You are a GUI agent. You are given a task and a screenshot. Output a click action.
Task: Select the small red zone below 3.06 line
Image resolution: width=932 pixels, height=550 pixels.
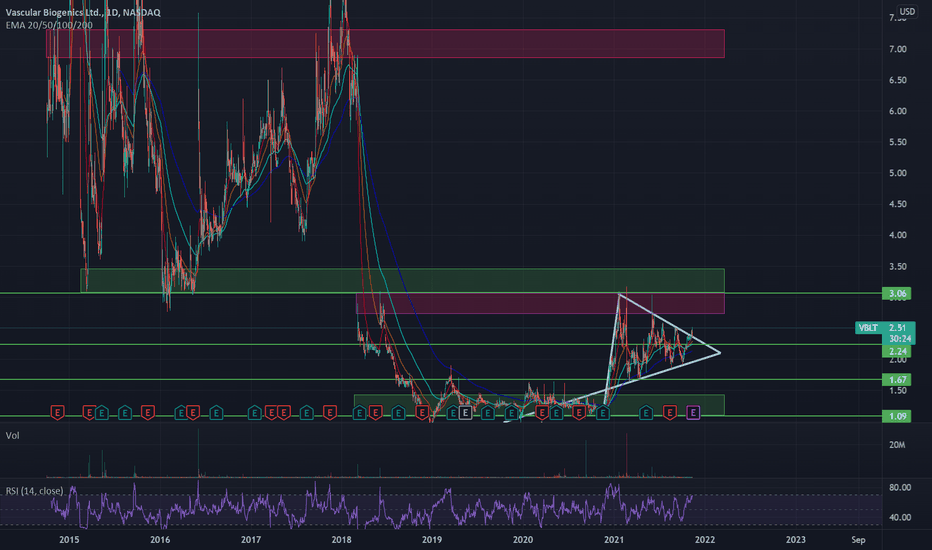click(540, 303)
